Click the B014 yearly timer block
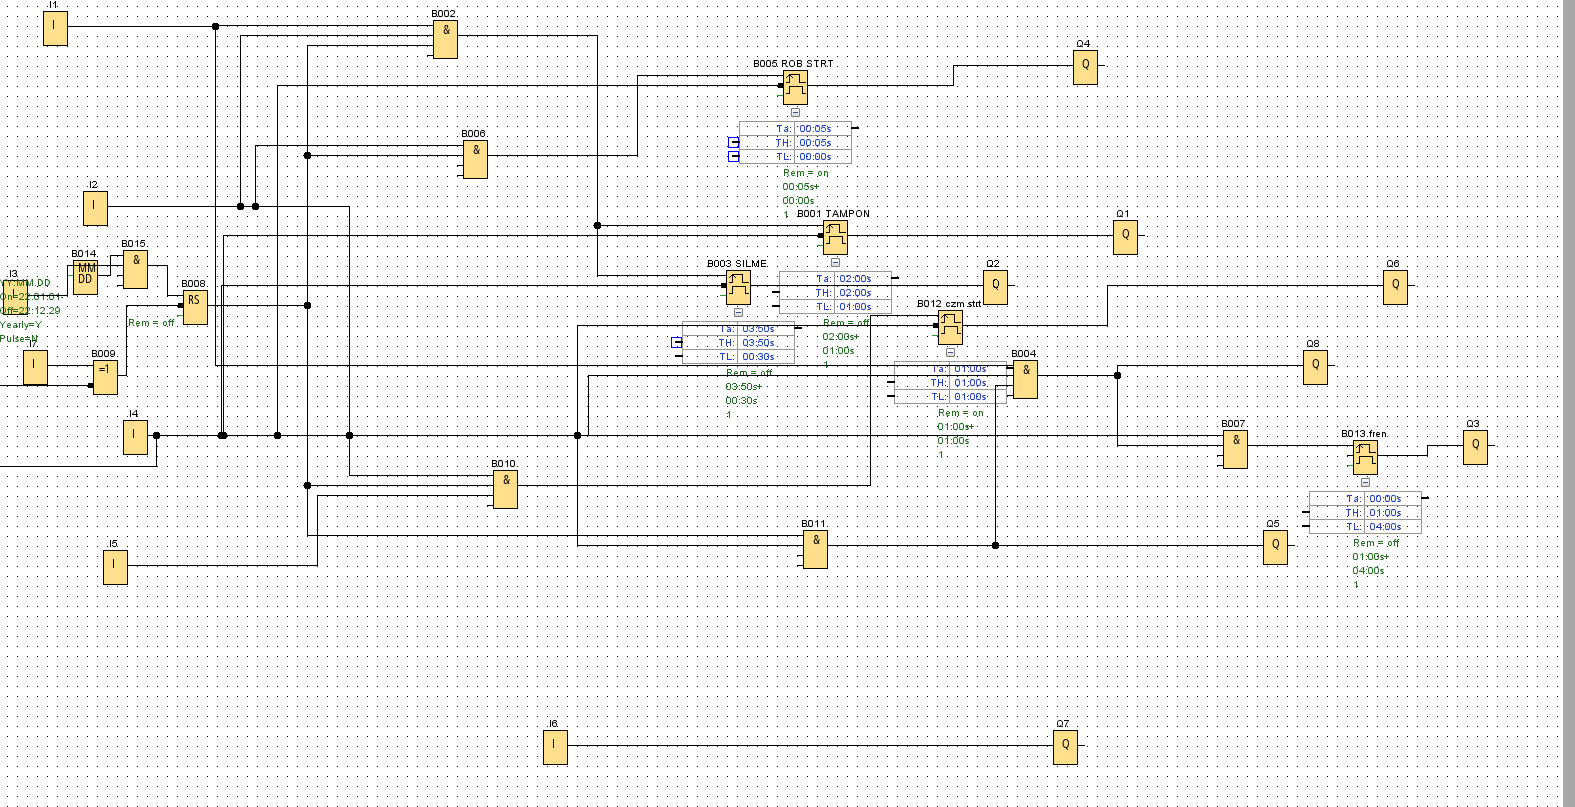The height and width of the screenshot is (807, 1575). [x=85, y=277]
